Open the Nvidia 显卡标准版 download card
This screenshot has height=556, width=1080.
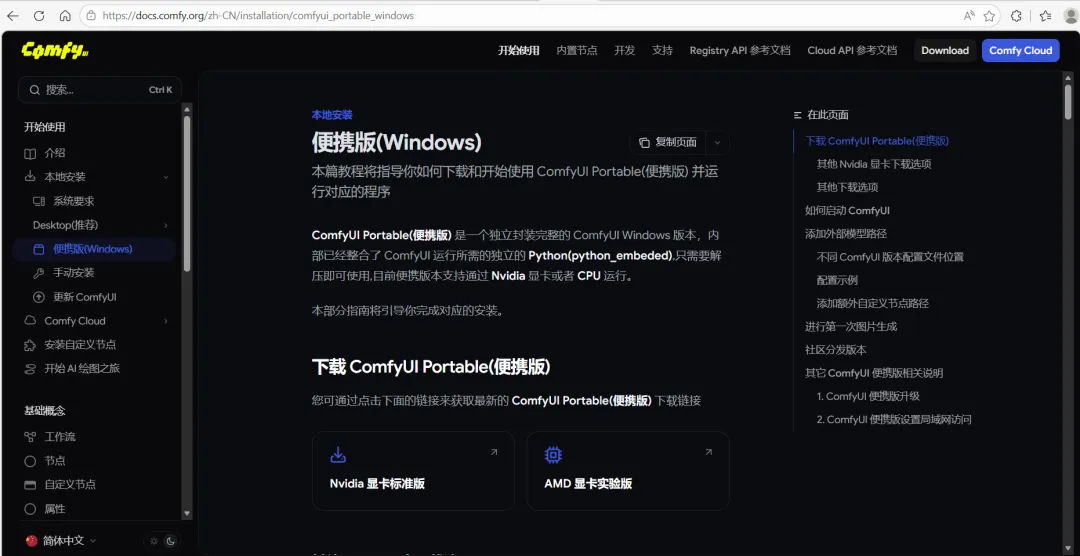click(x=413, y=471)
